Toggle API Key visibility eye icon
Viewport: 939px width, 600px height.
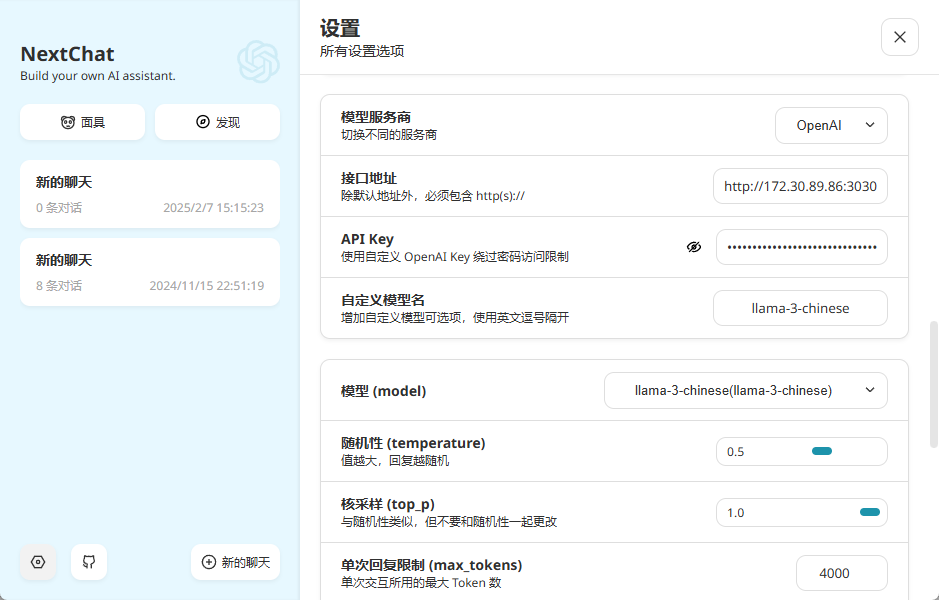click(694, 247)
